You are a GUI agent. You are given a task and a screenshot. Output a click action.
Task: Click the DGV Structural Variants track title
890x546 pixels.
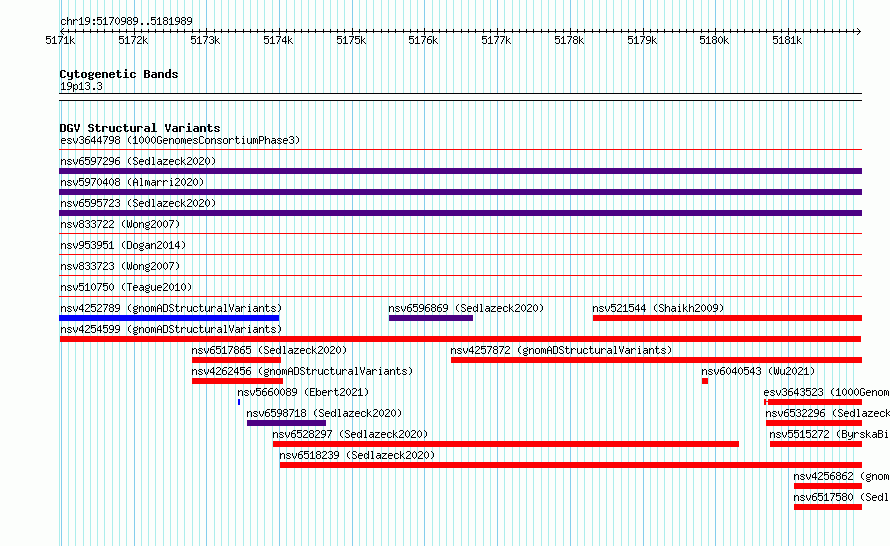click(x=140, y=128)
